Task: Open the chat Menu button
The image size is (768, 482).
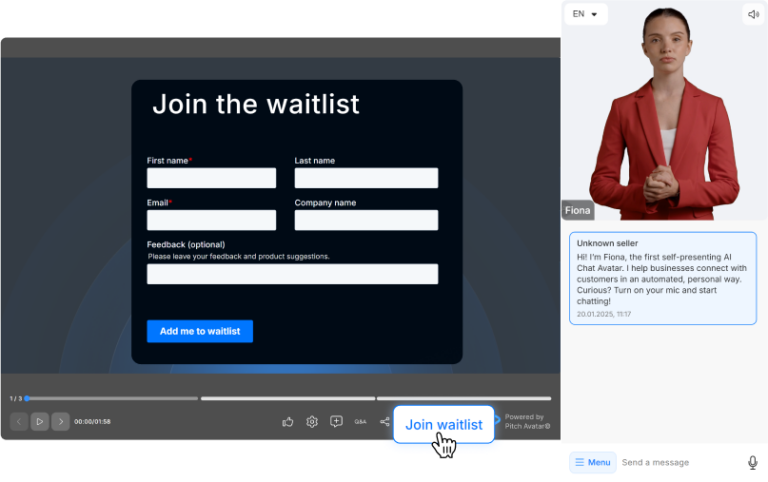Action: [593, 462]
